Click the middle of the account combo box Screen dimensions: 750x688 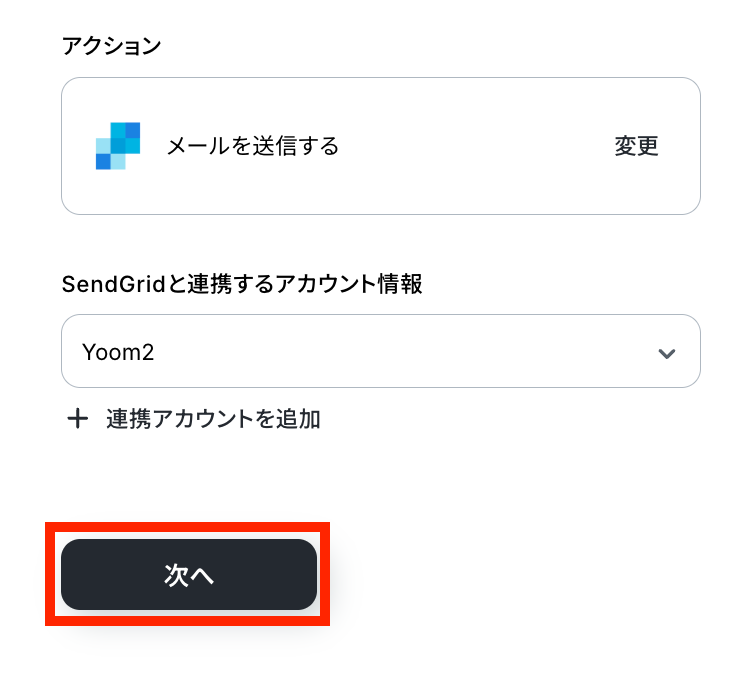coord(380,352)
